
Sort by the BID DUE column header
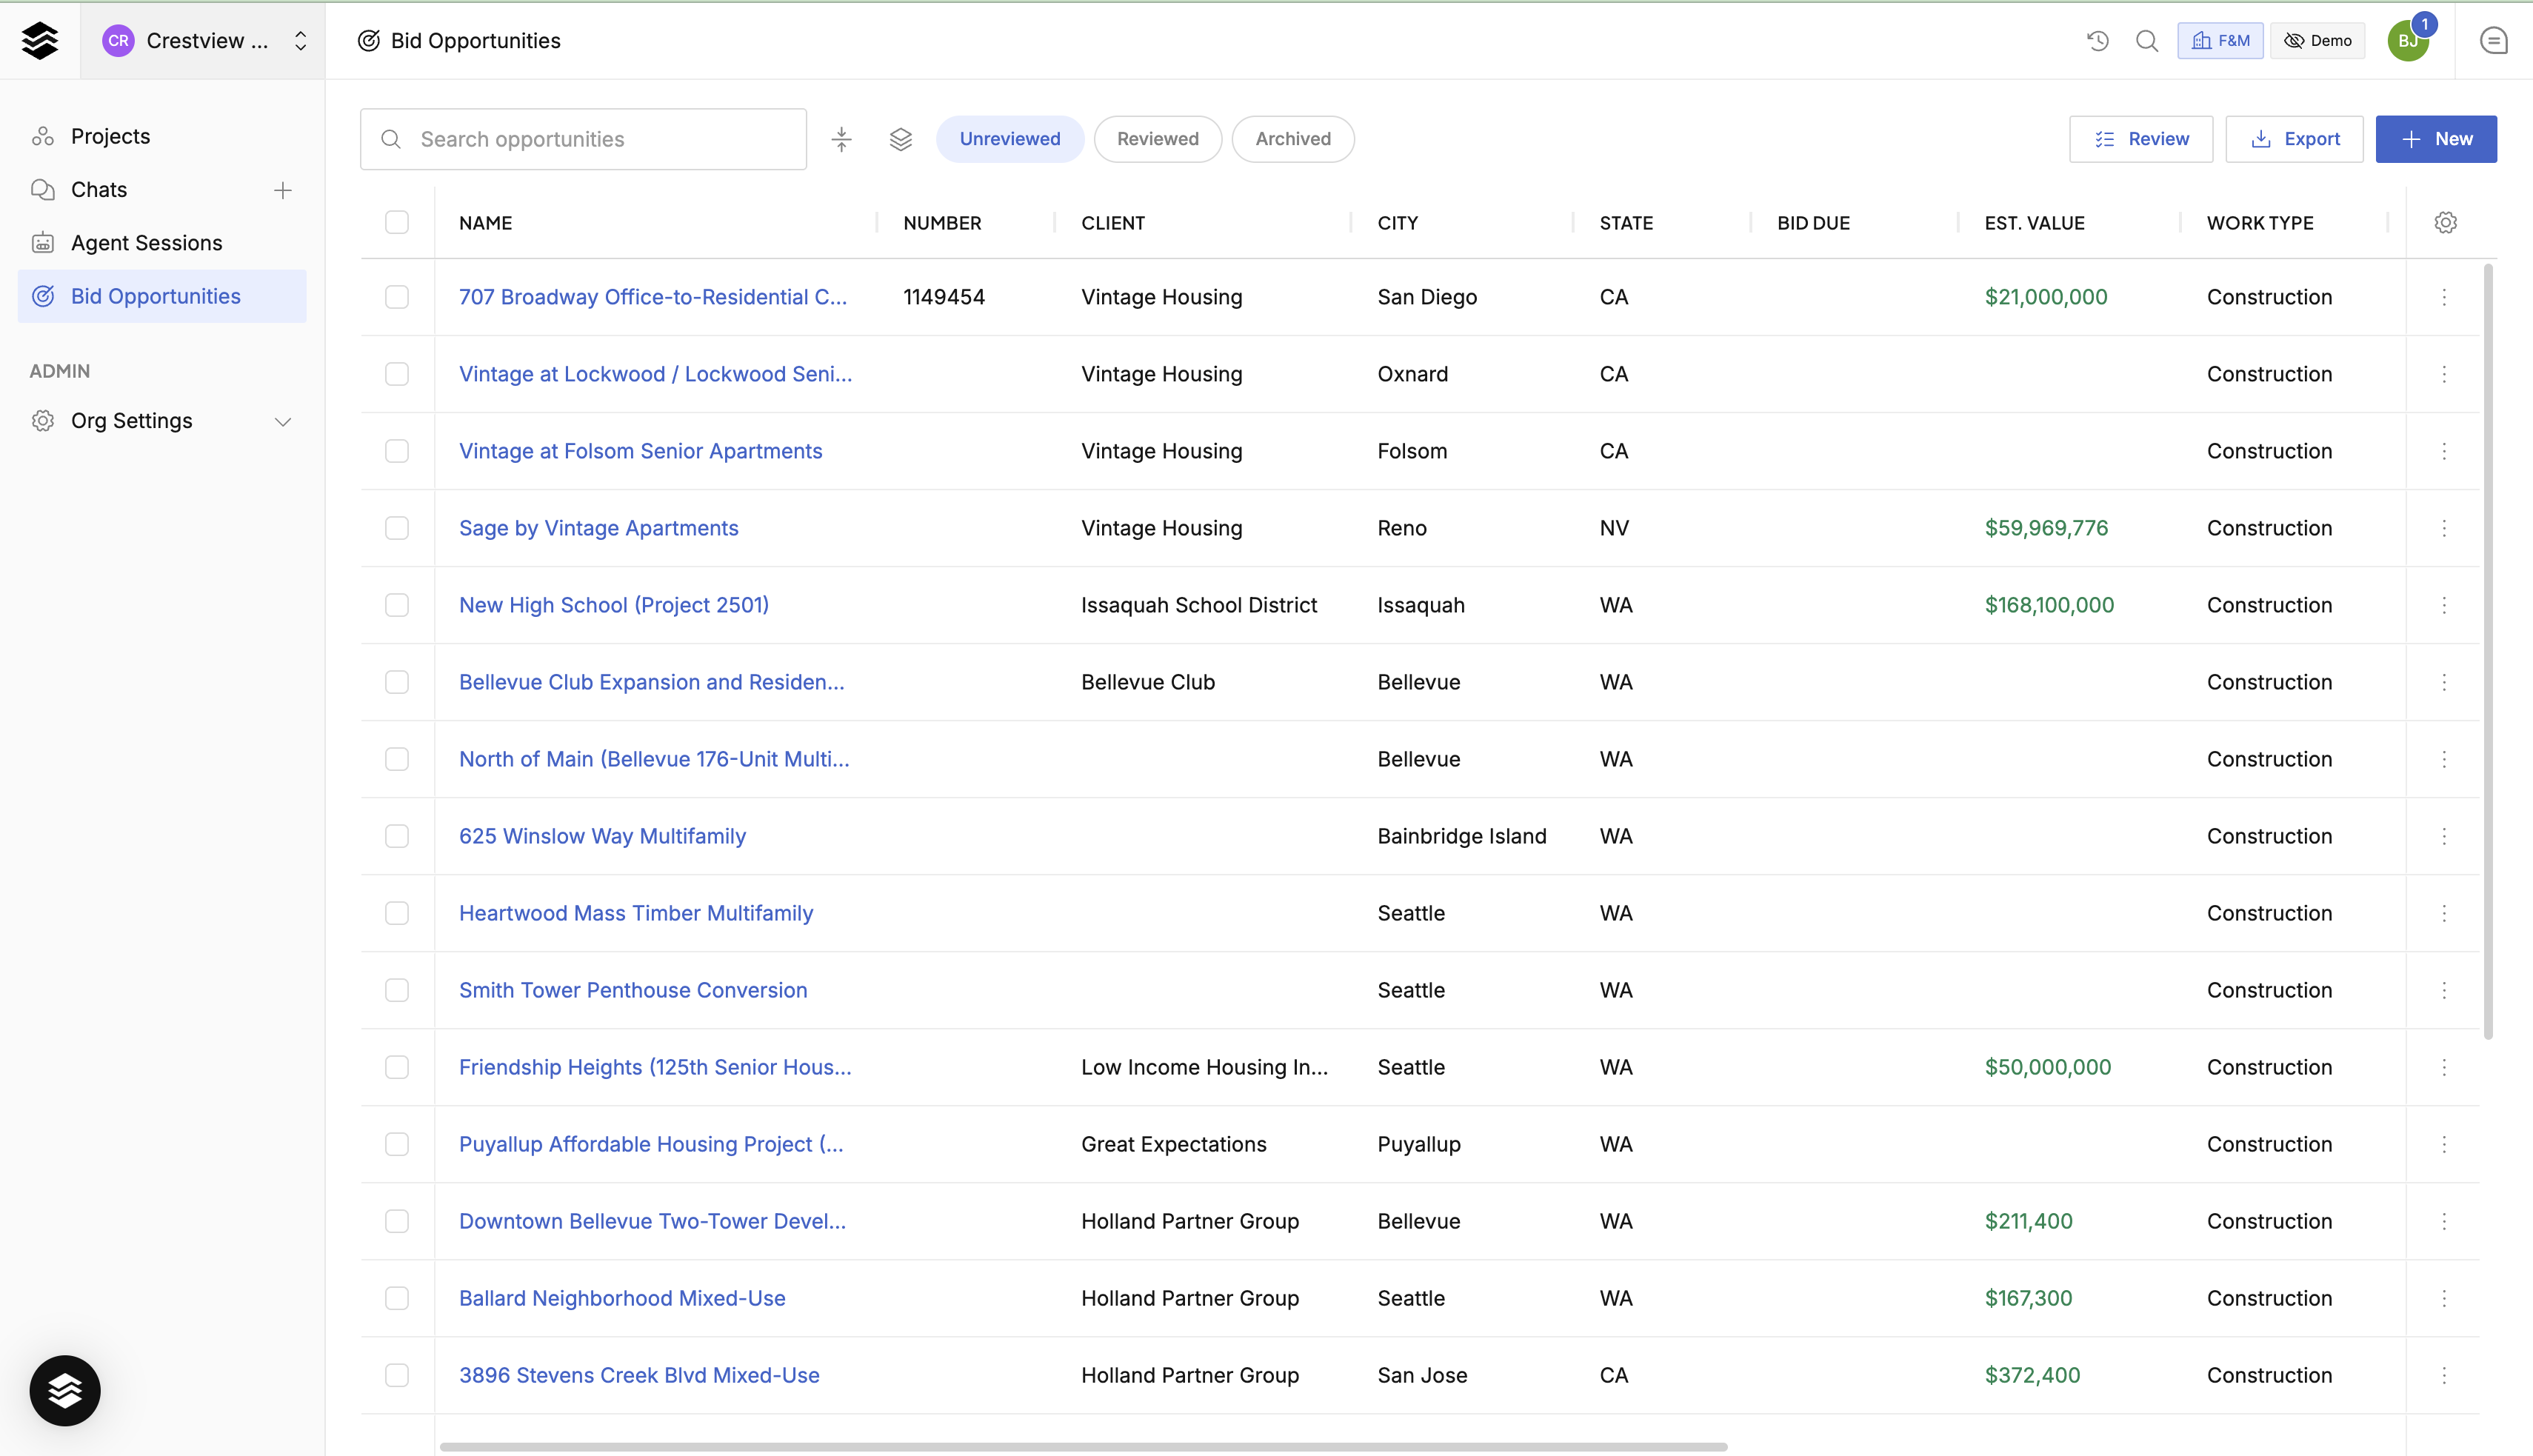1813,223
